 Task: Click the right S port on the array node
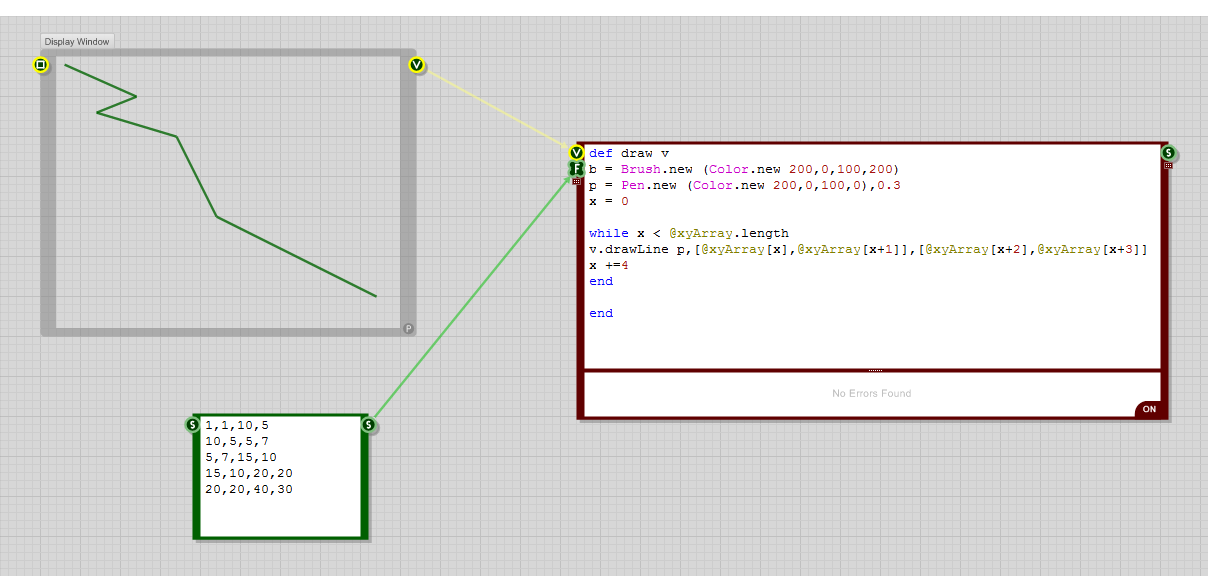click(x=368, y=425)
